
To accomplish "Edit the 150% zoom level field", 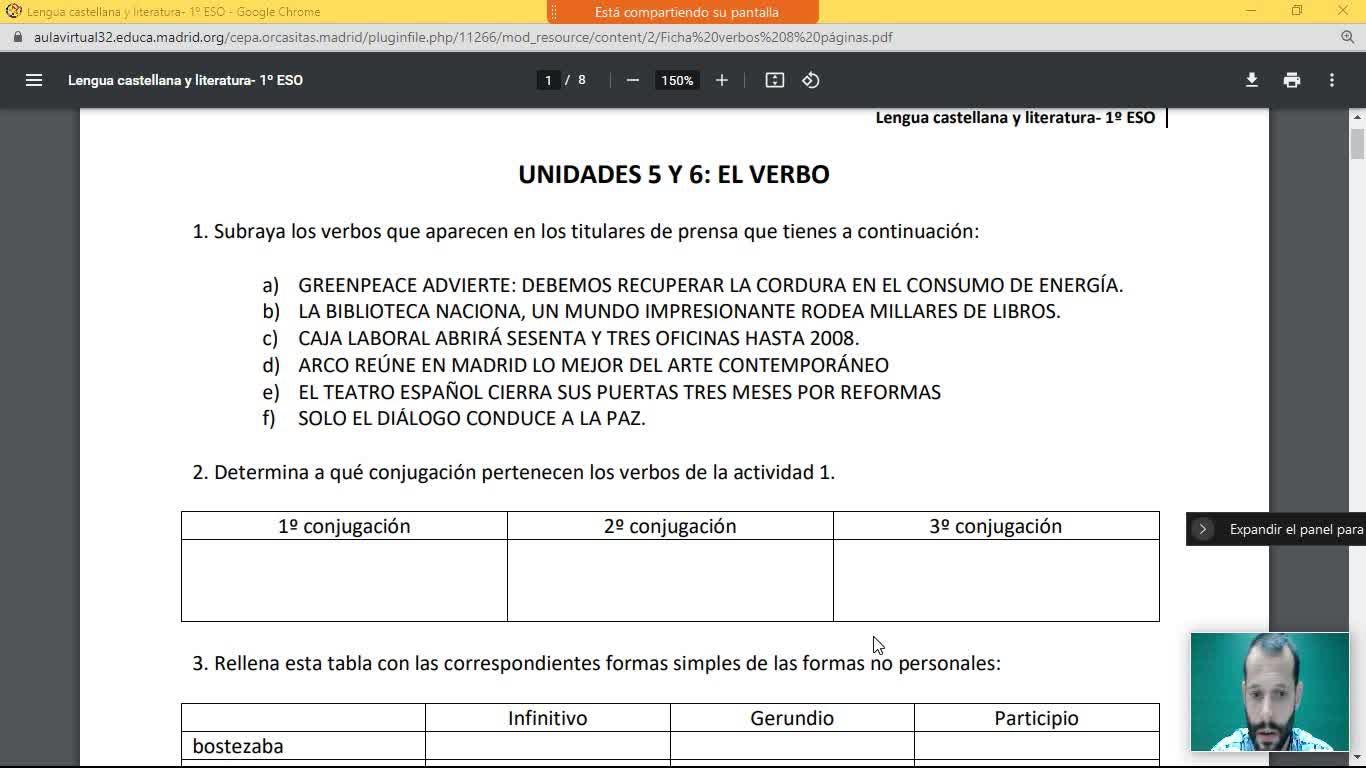I will pyautogui.click(x=677, y=80).
